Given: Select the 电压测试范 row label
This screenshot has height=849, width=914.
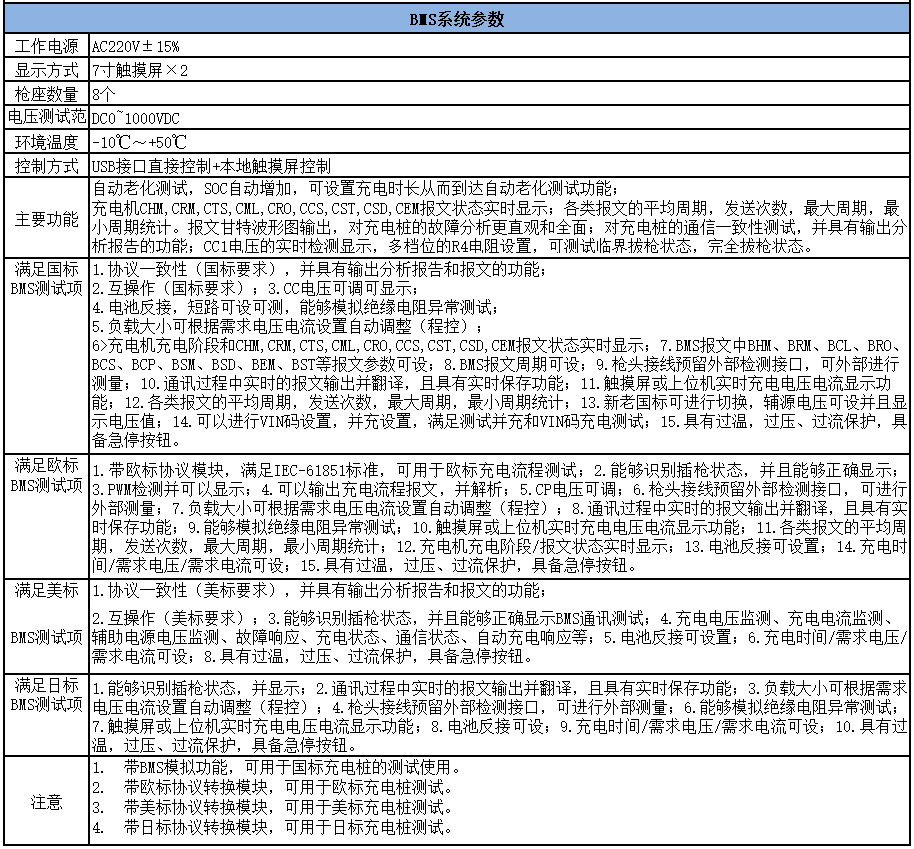Looking at the screenshot, I should (x=46, y=117).
